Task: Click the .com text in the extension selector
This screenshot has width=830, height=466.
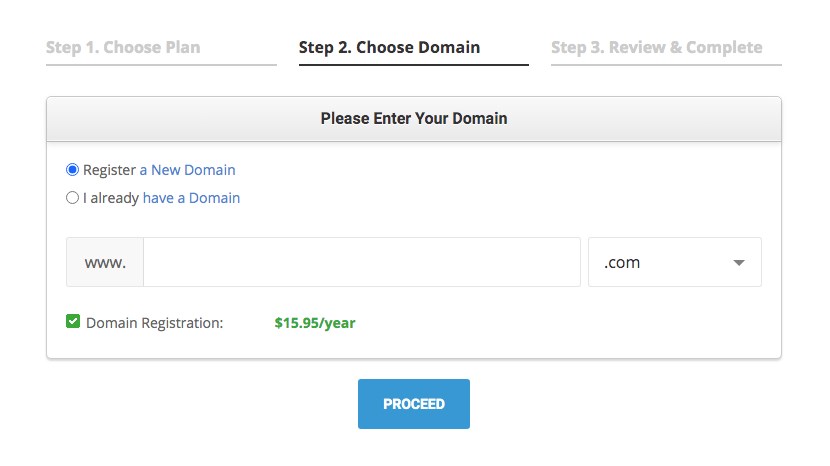Action: coord(622,263)
